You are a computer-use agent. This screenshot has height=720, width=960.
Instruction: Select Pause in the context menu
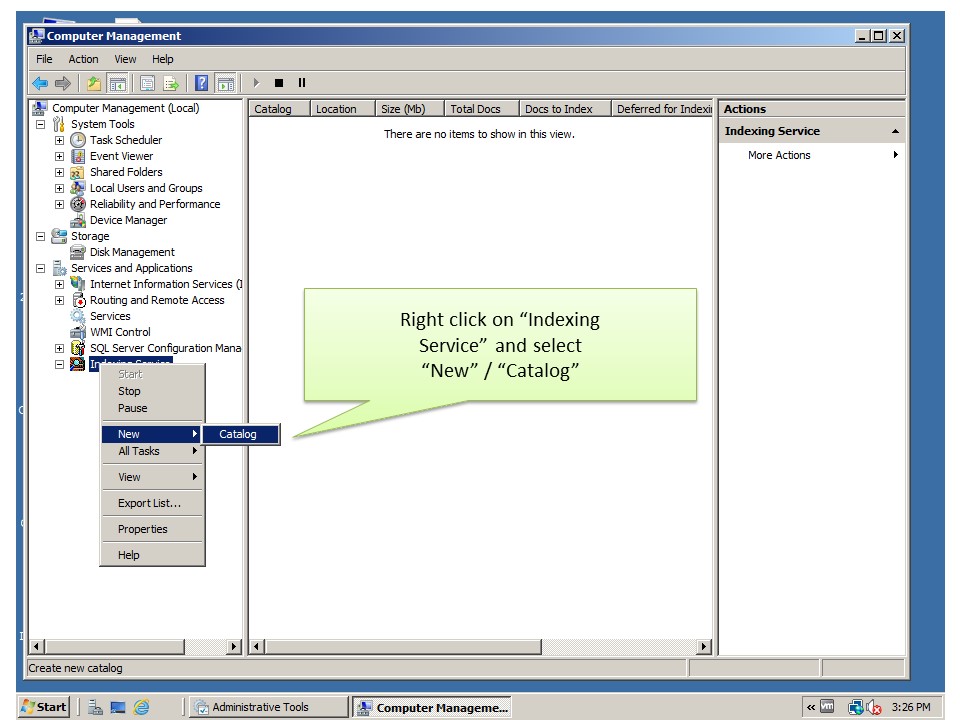[152, 408]
